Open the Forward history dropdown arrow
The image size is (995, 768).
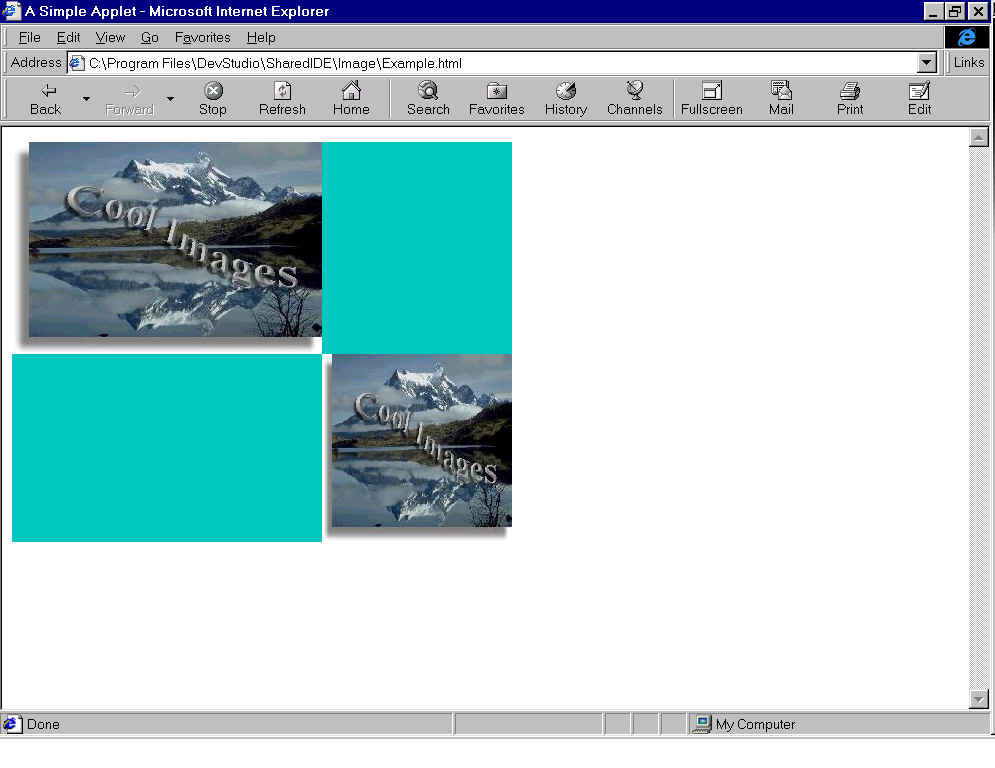pyautogui.click(x=170, y=99)
